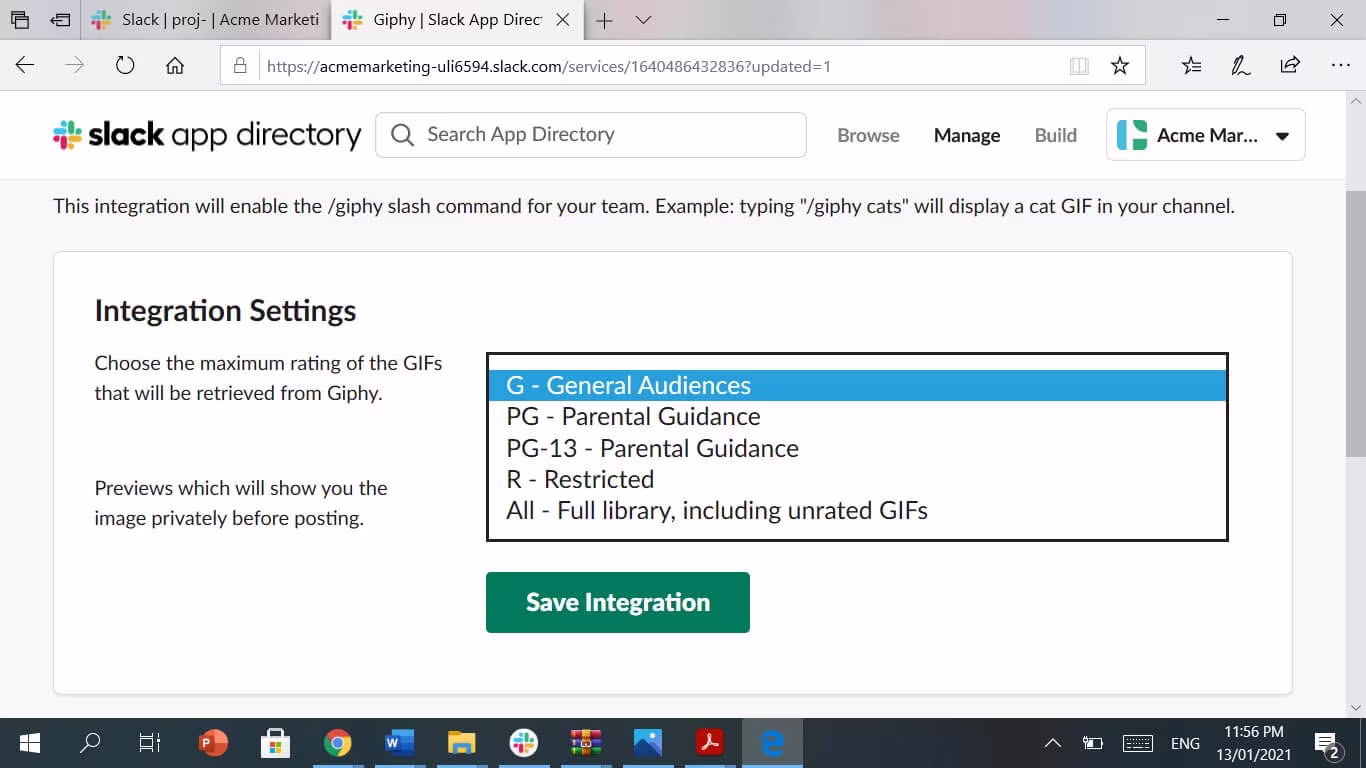Open the Share this page icon

point(1290,66)
